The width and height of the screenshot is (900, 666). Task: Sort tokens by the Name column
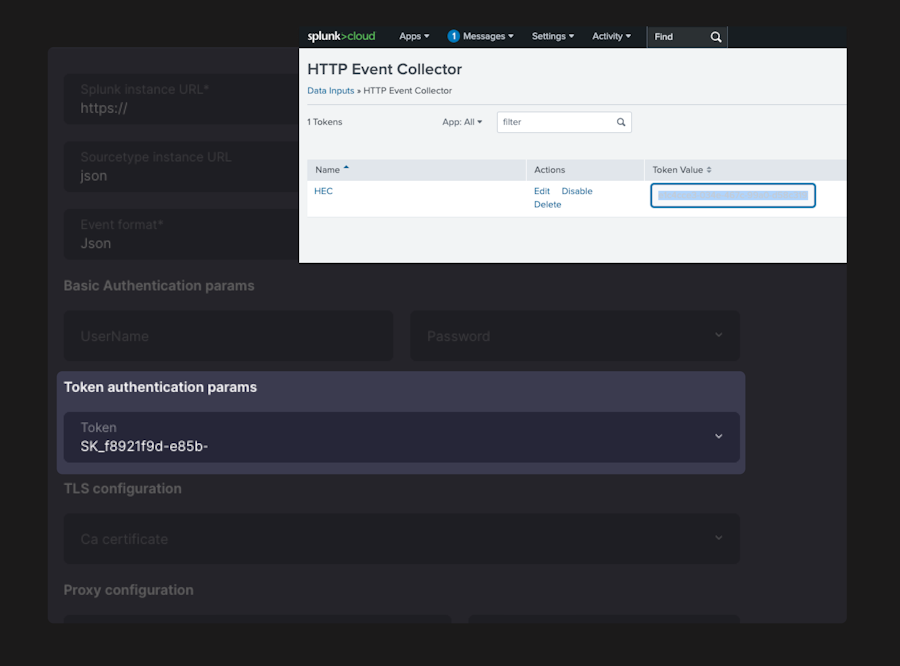pos(332,169)
